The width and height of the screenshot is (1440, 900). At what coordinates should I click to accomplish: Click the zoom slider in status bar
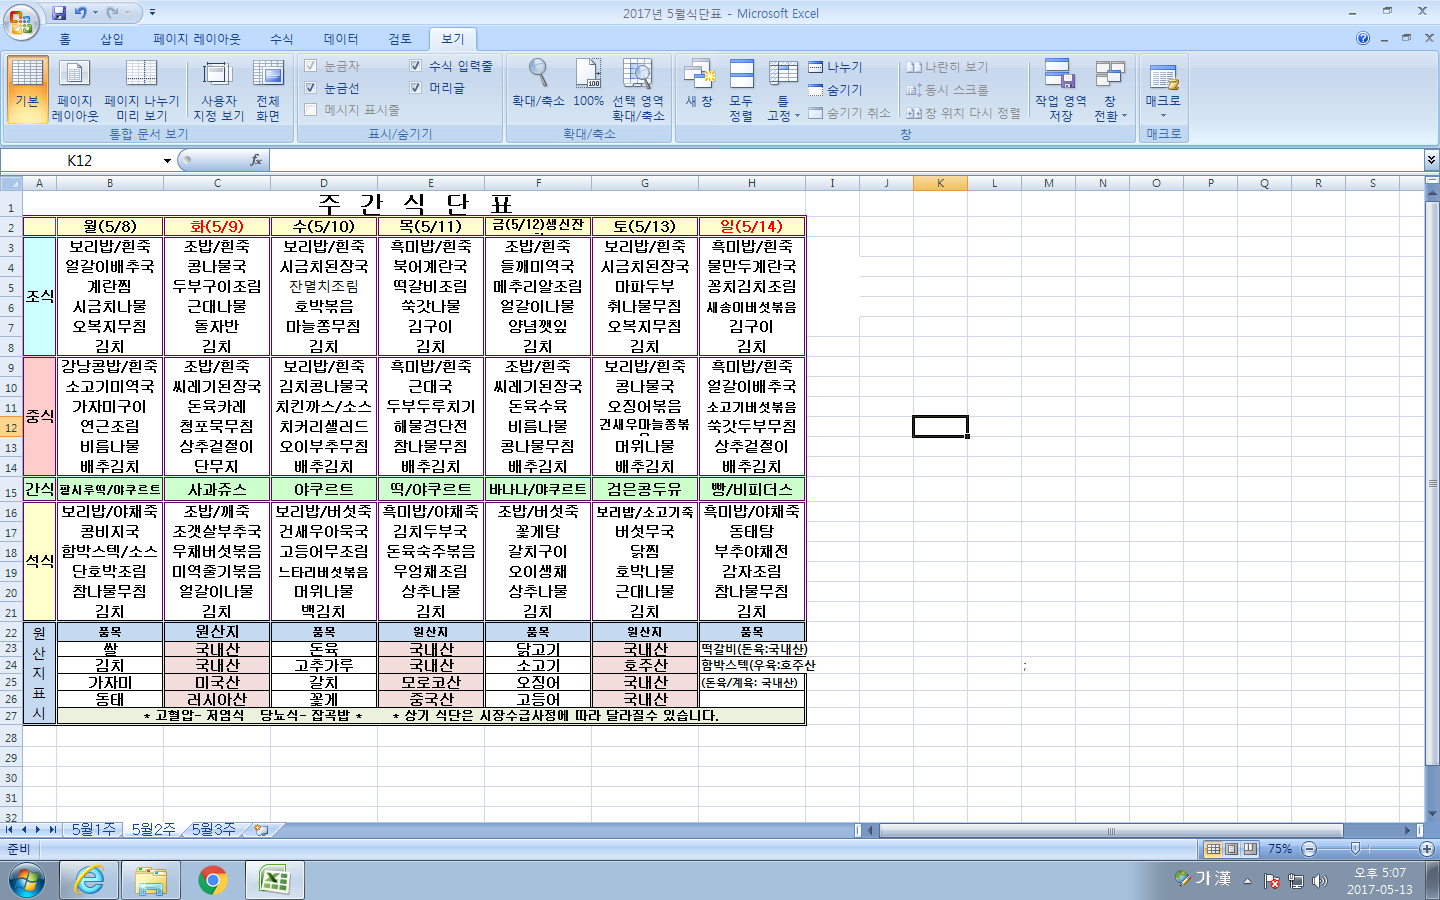pos(1355,849)
